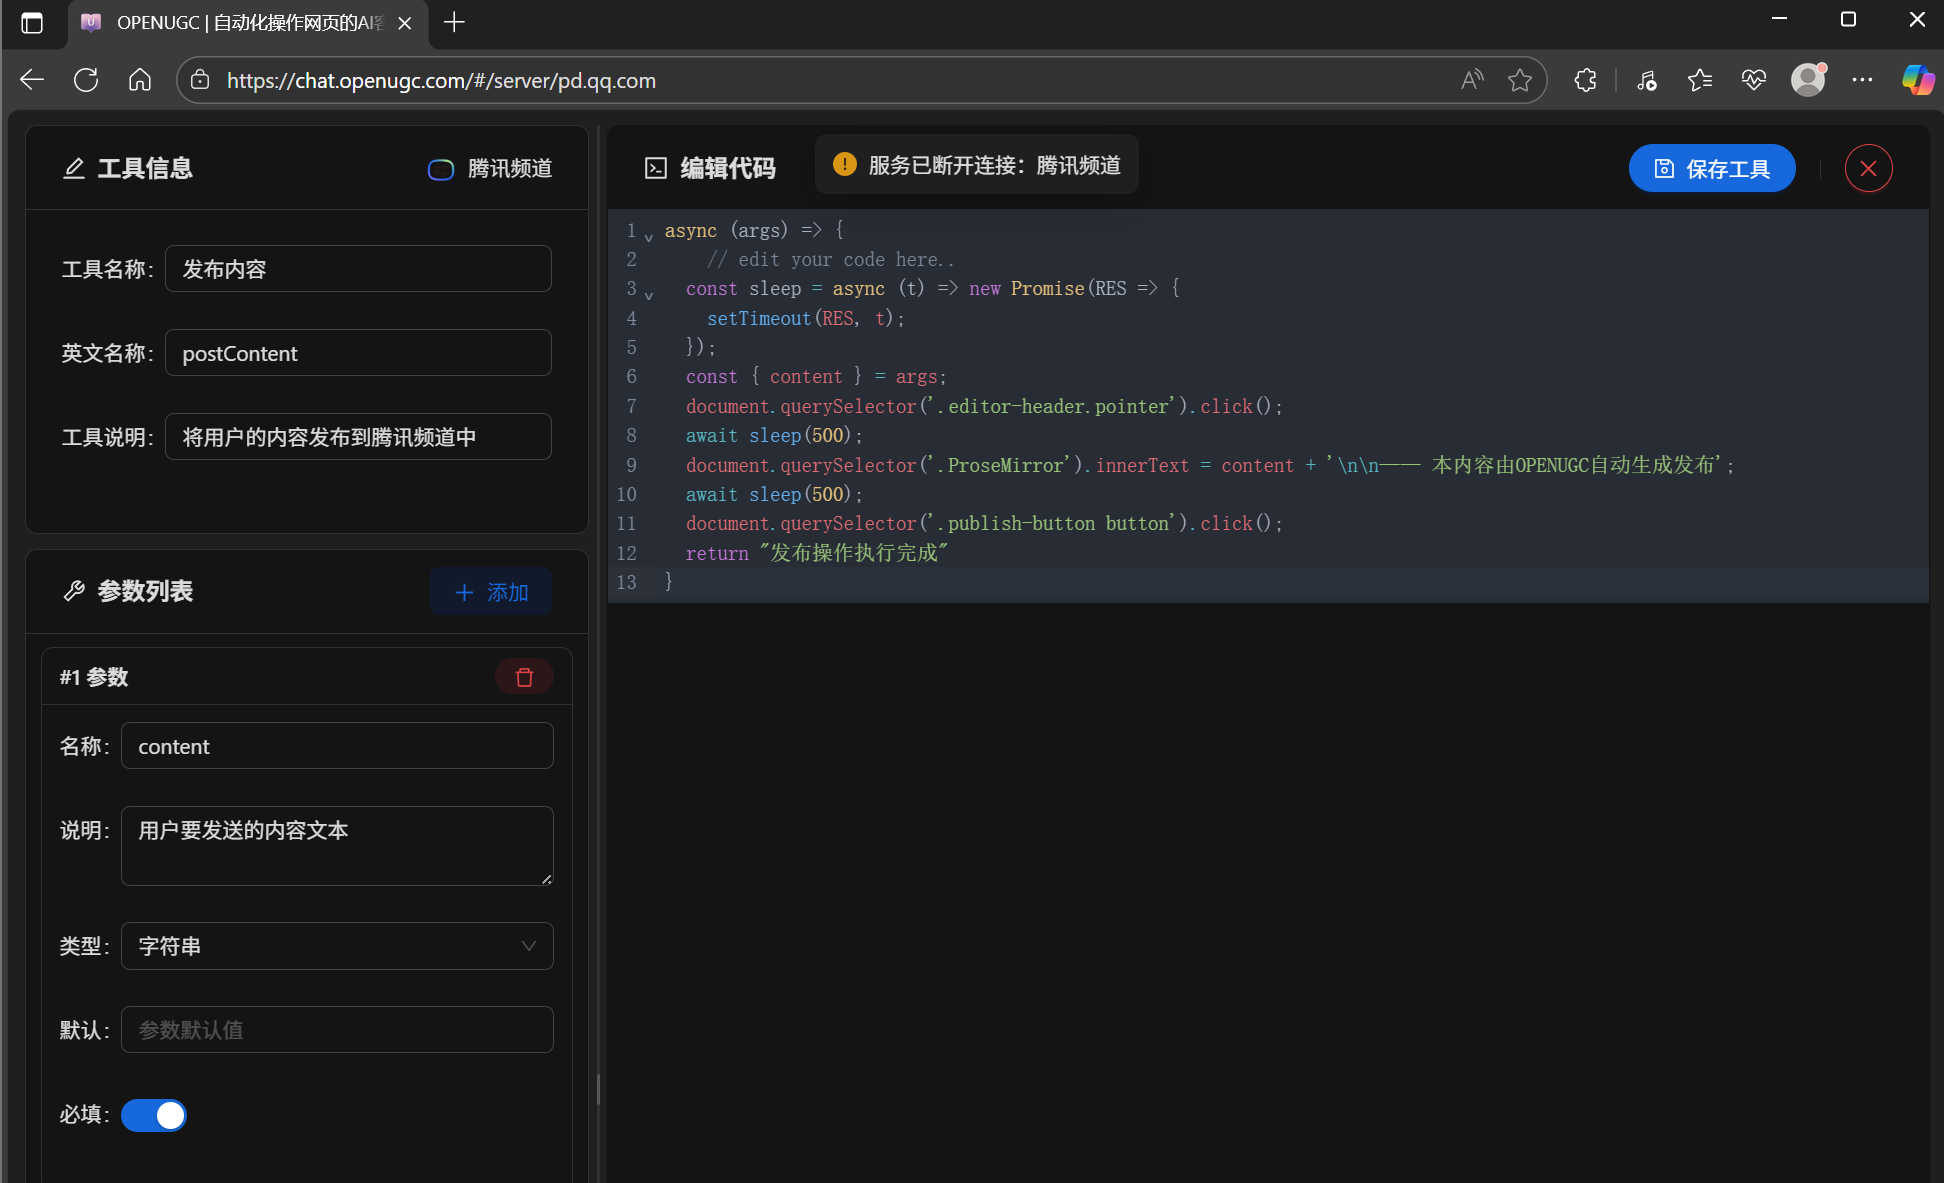Open browser settings and more menu
Screen dimensions: 1944x1183
(1862, 80)
